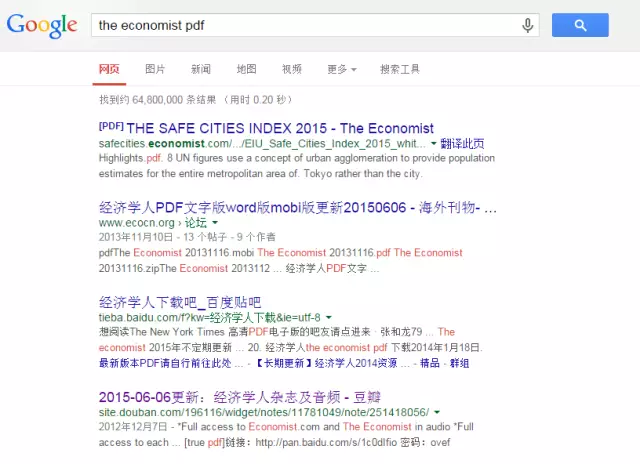The image size is (640, 464).
Task: Open the 经济学人PDF文字版word版mobi版 result
Action: 298,207
